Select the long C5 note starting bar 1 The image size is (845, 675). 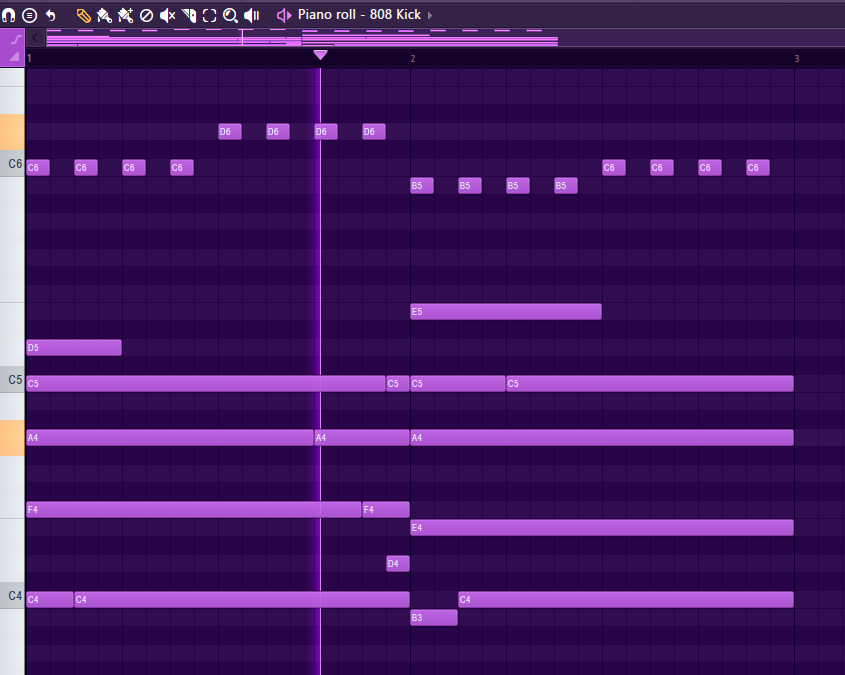[206, 384]
